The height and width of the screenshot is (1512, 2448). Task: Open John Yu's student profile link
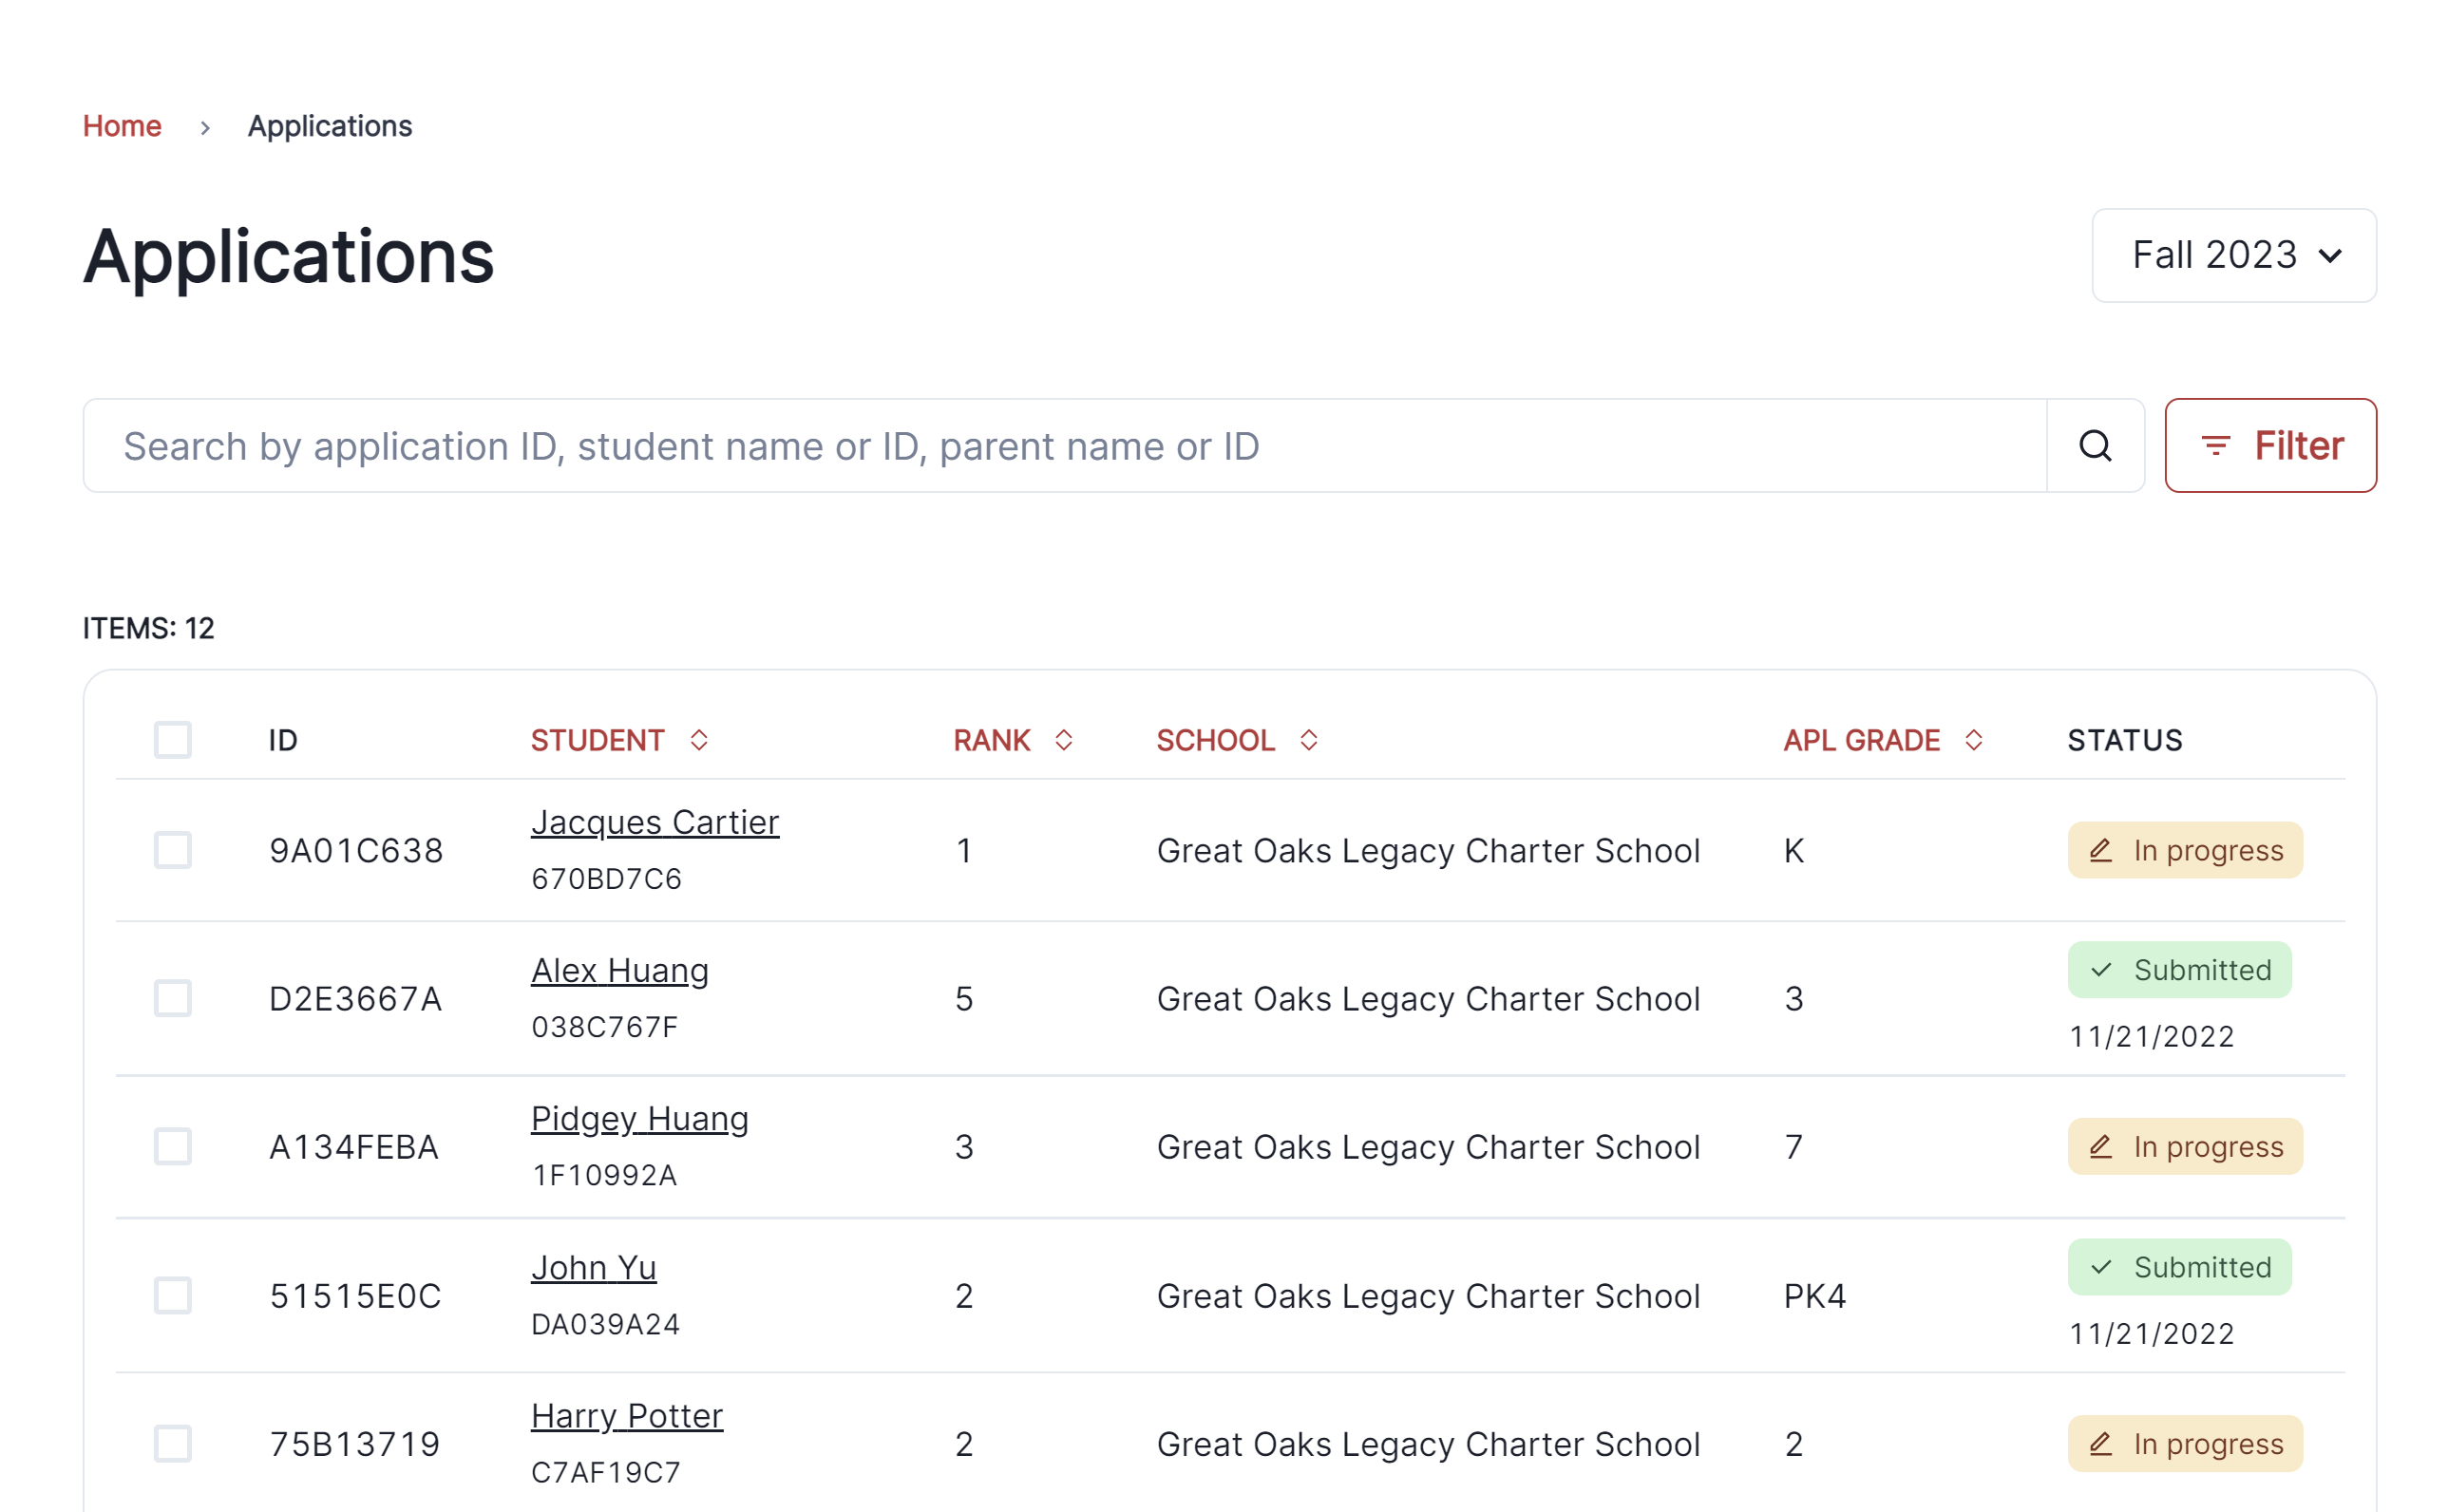click(593, 1267)
